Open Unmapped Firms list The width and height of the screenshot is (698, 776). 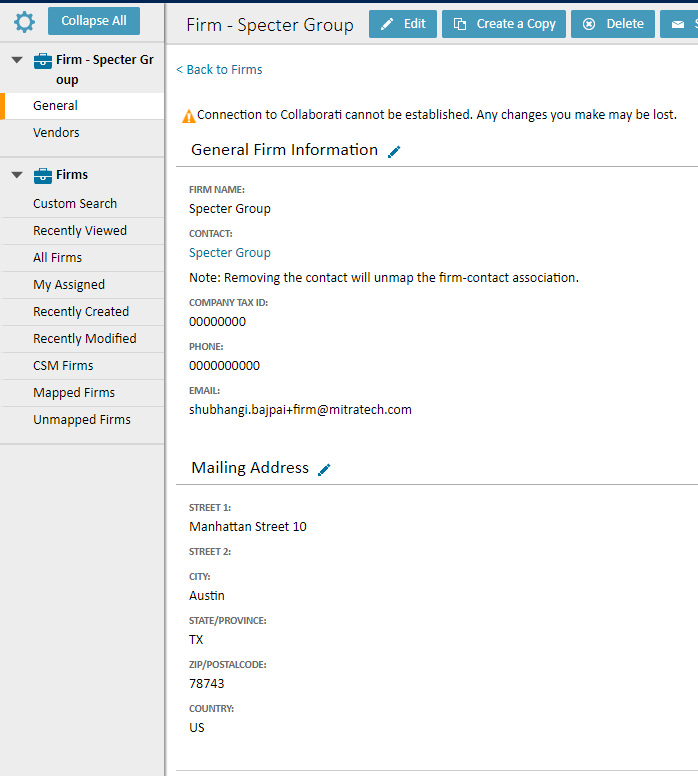pos(82,420)
